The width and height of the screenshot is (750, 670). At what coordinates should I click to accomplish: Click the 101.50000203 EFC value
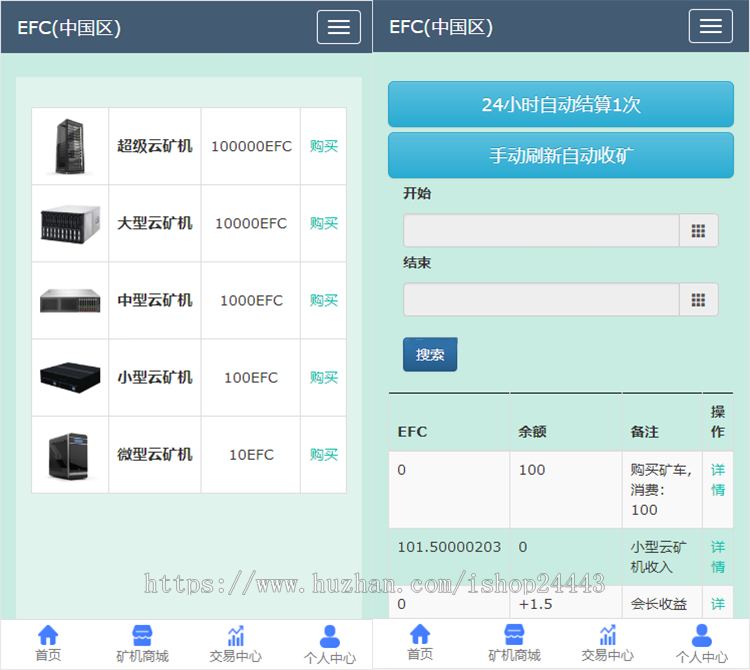click(x=449, y=547)
